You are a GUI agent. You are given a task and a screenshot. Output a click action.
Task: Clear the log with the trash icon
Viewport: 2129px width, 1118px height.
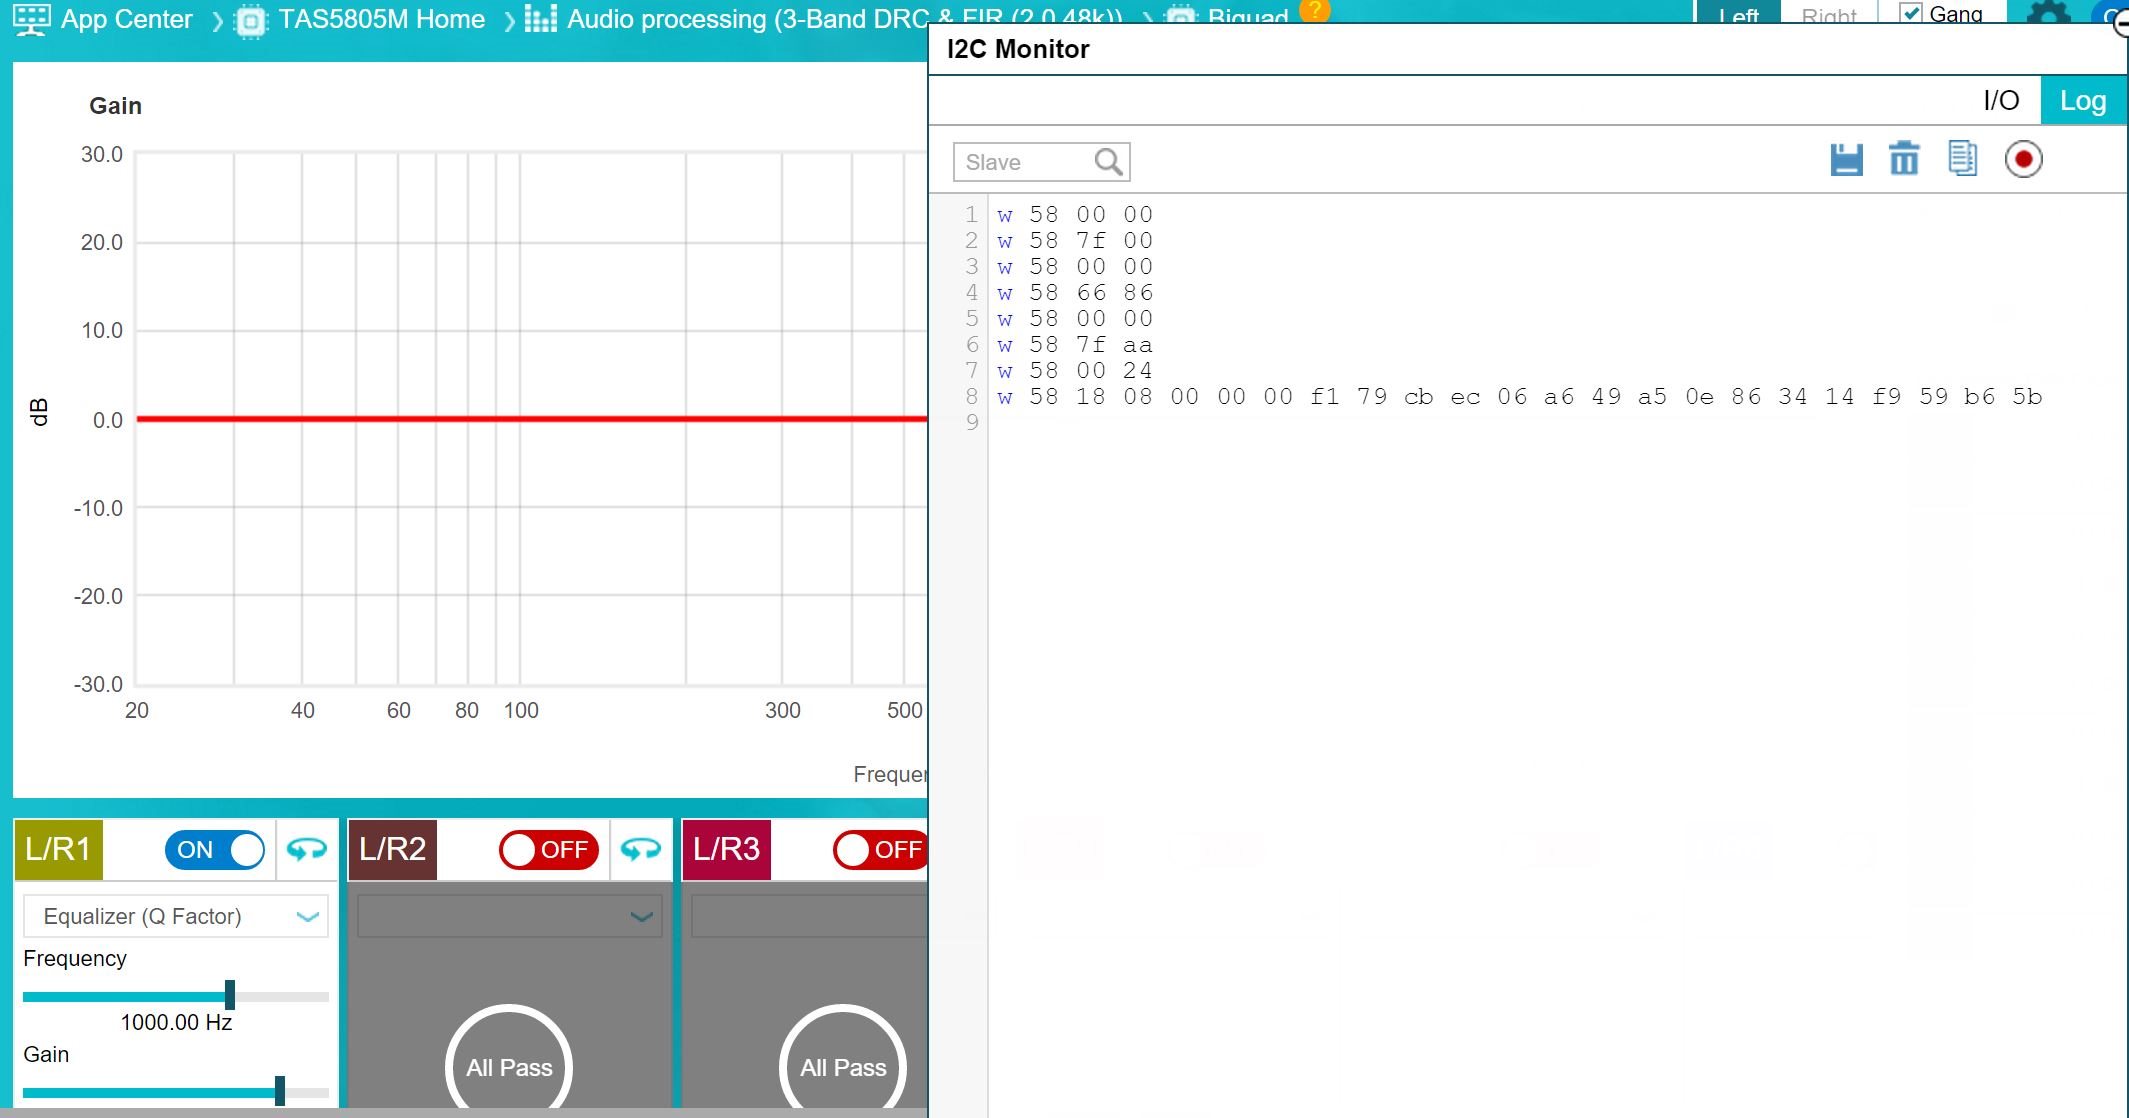pos(1903,160)
